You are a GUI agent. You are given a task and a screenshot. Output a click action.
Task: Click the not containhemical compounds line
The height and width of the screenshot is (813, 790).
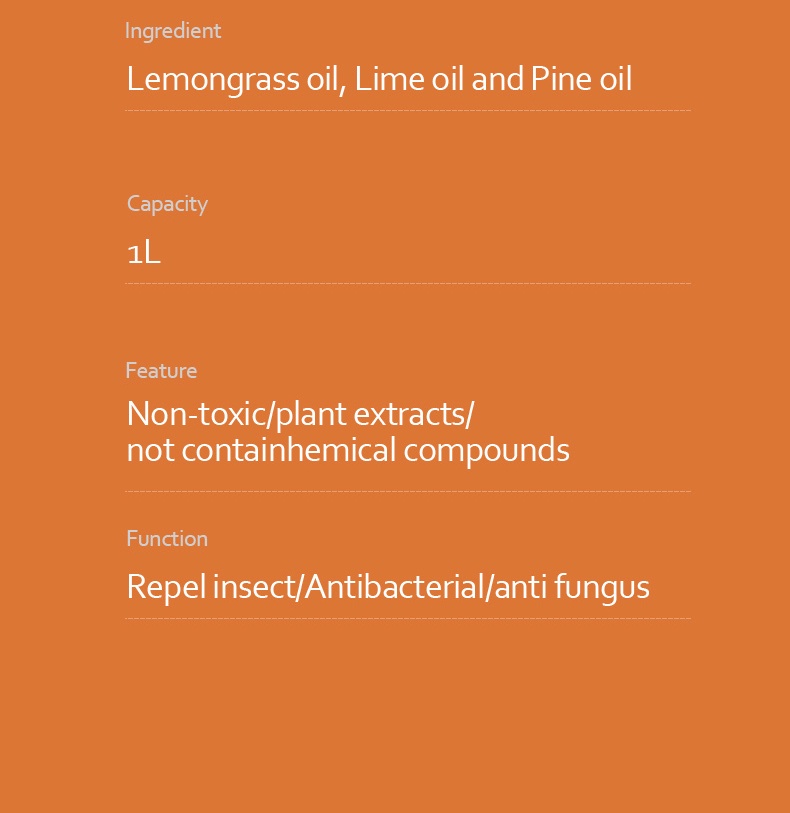click(x=348, y=450)
